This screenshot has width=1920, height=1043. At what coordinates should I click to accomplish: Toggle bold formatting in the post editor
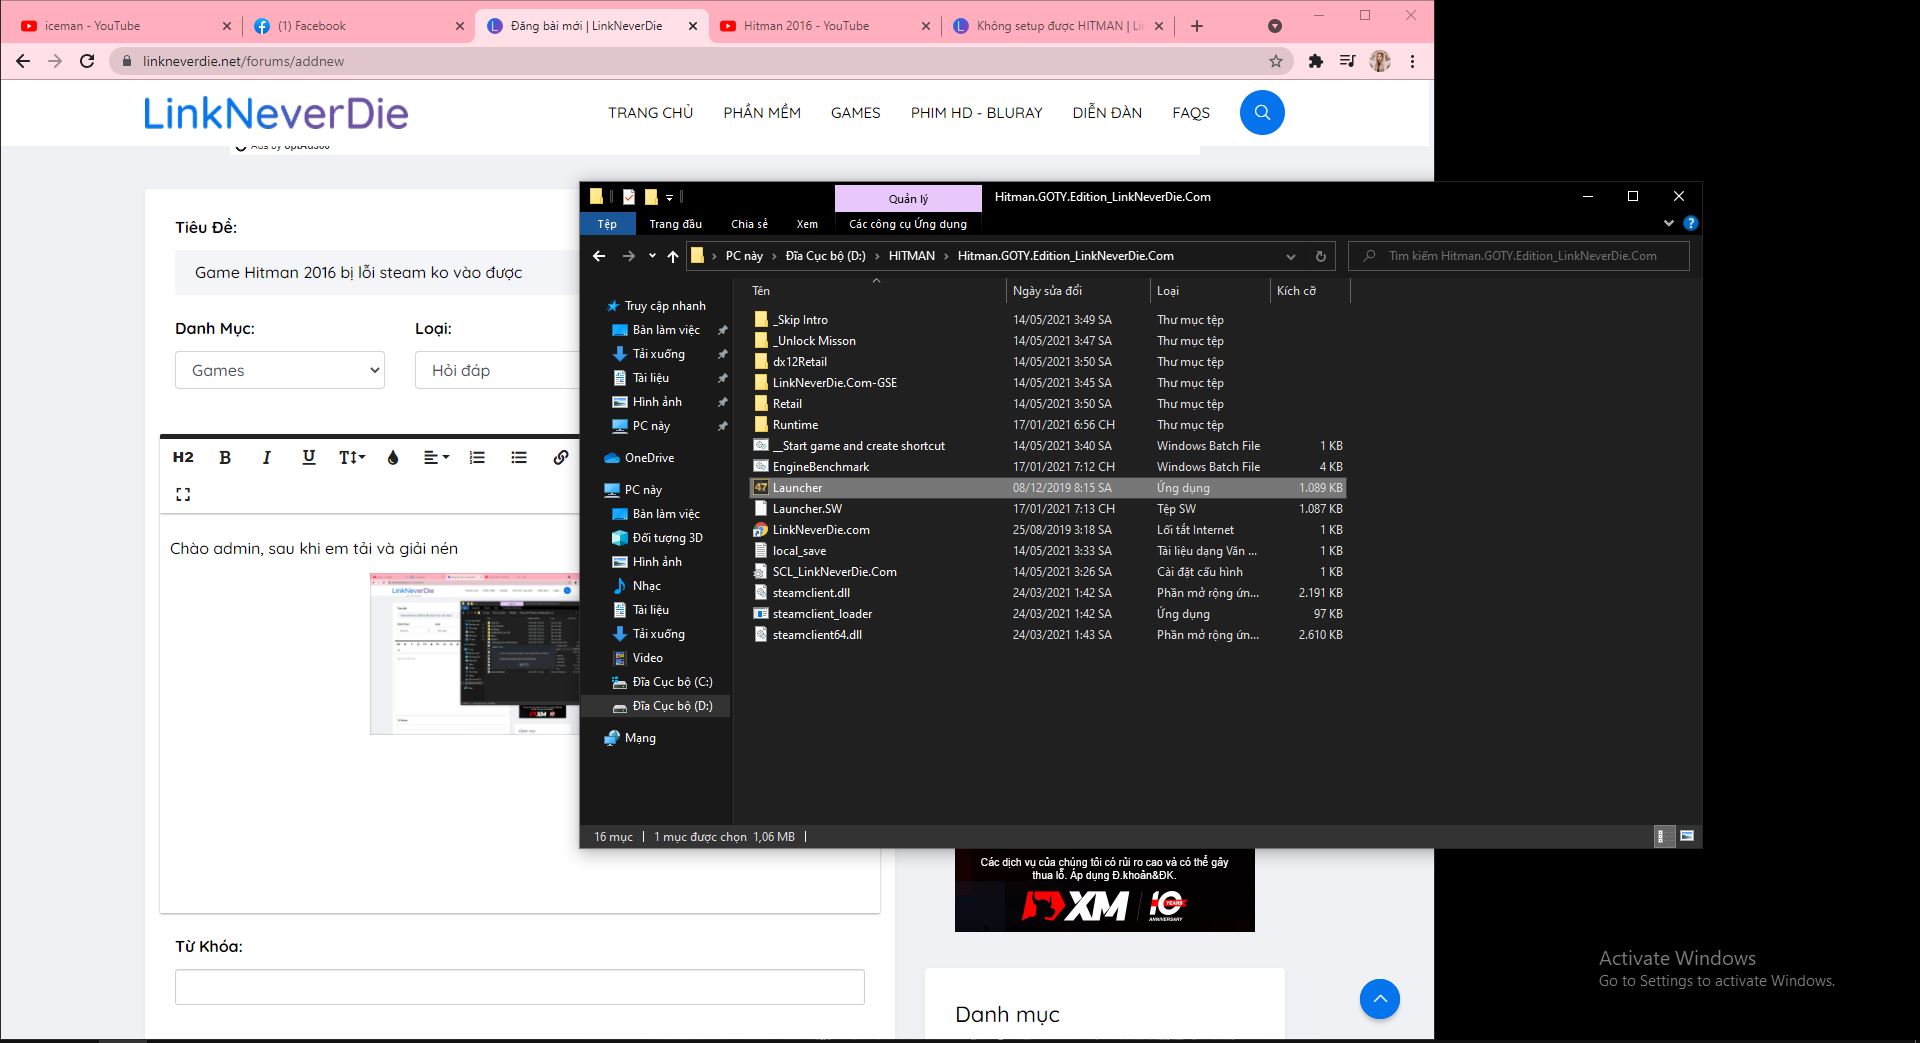click(x=225, y=457)
